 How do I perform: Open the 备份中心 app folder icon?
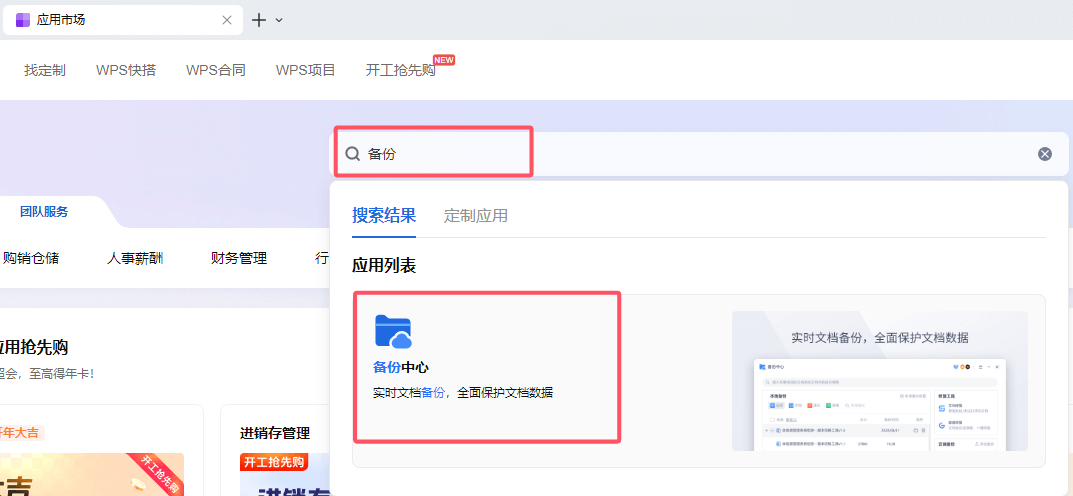click(393, 331)
